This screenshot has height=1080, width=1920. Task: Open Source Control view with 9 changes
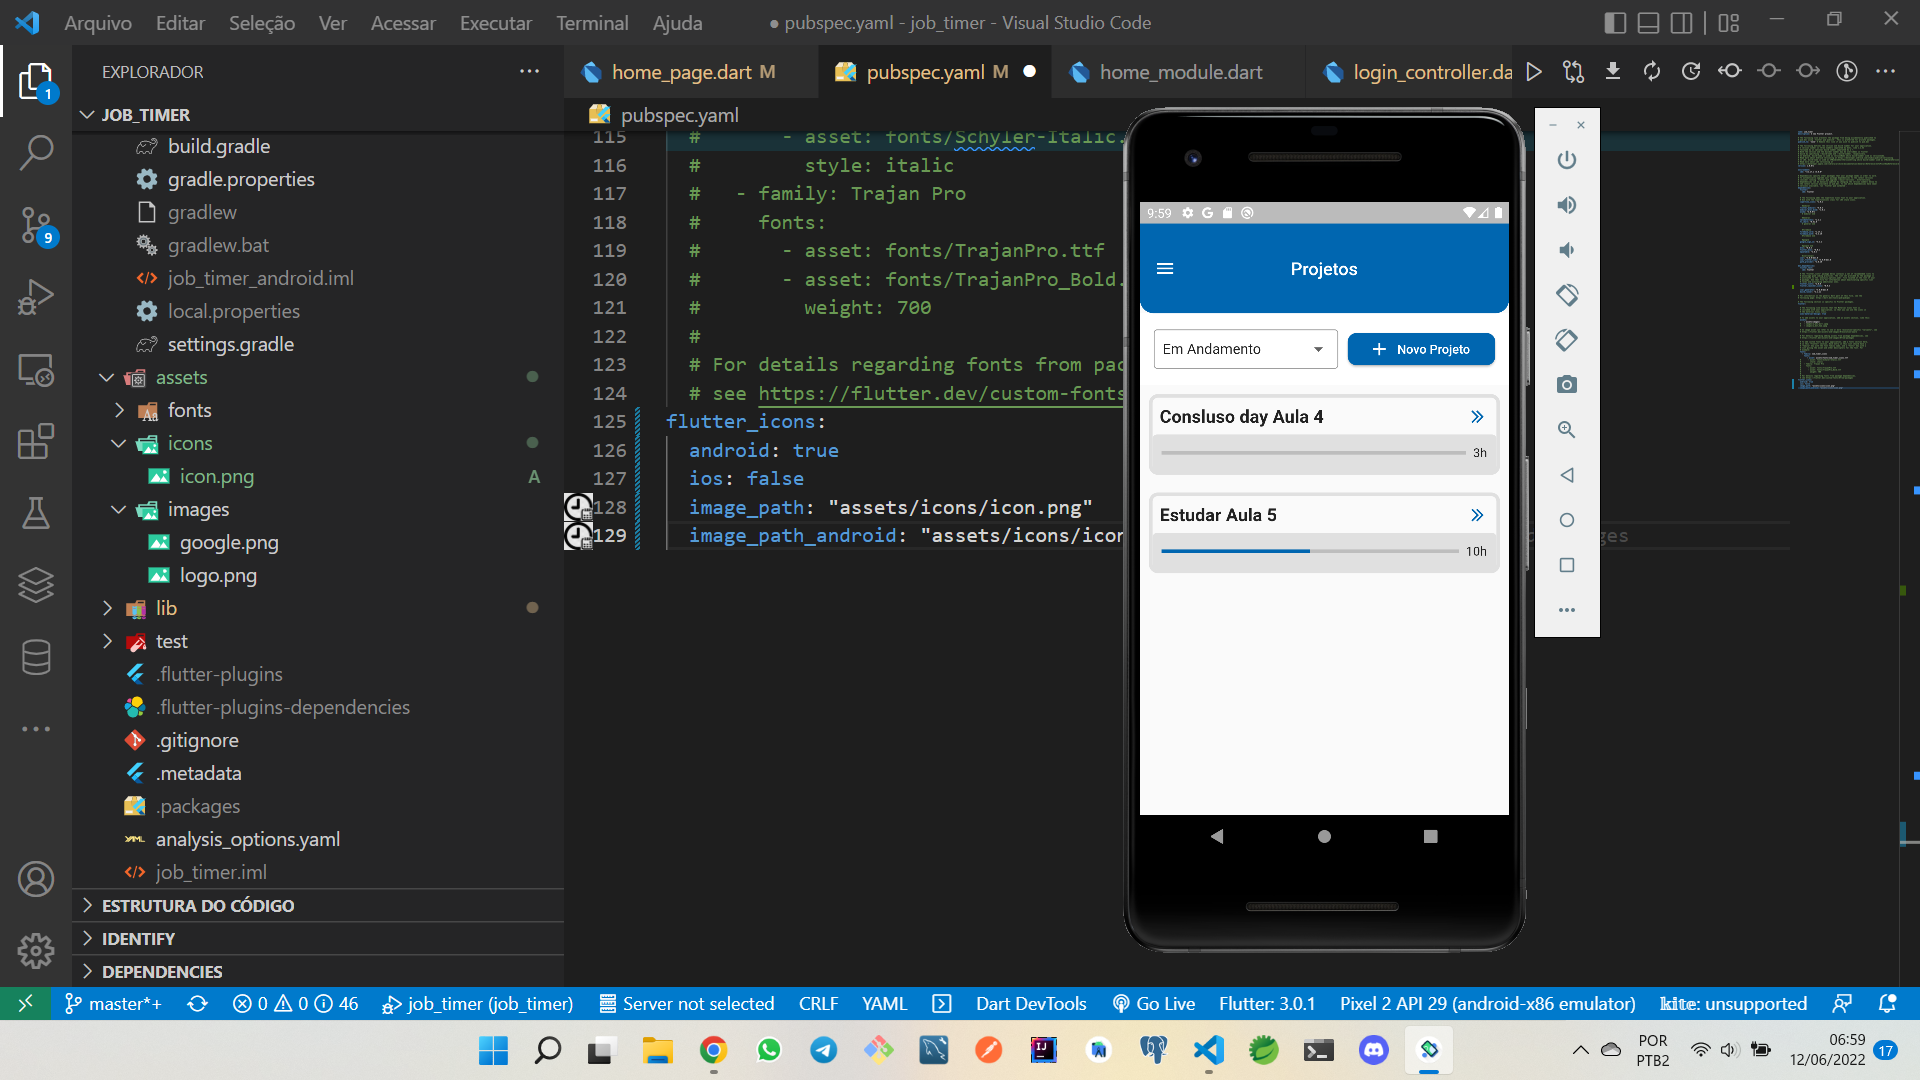36,225
